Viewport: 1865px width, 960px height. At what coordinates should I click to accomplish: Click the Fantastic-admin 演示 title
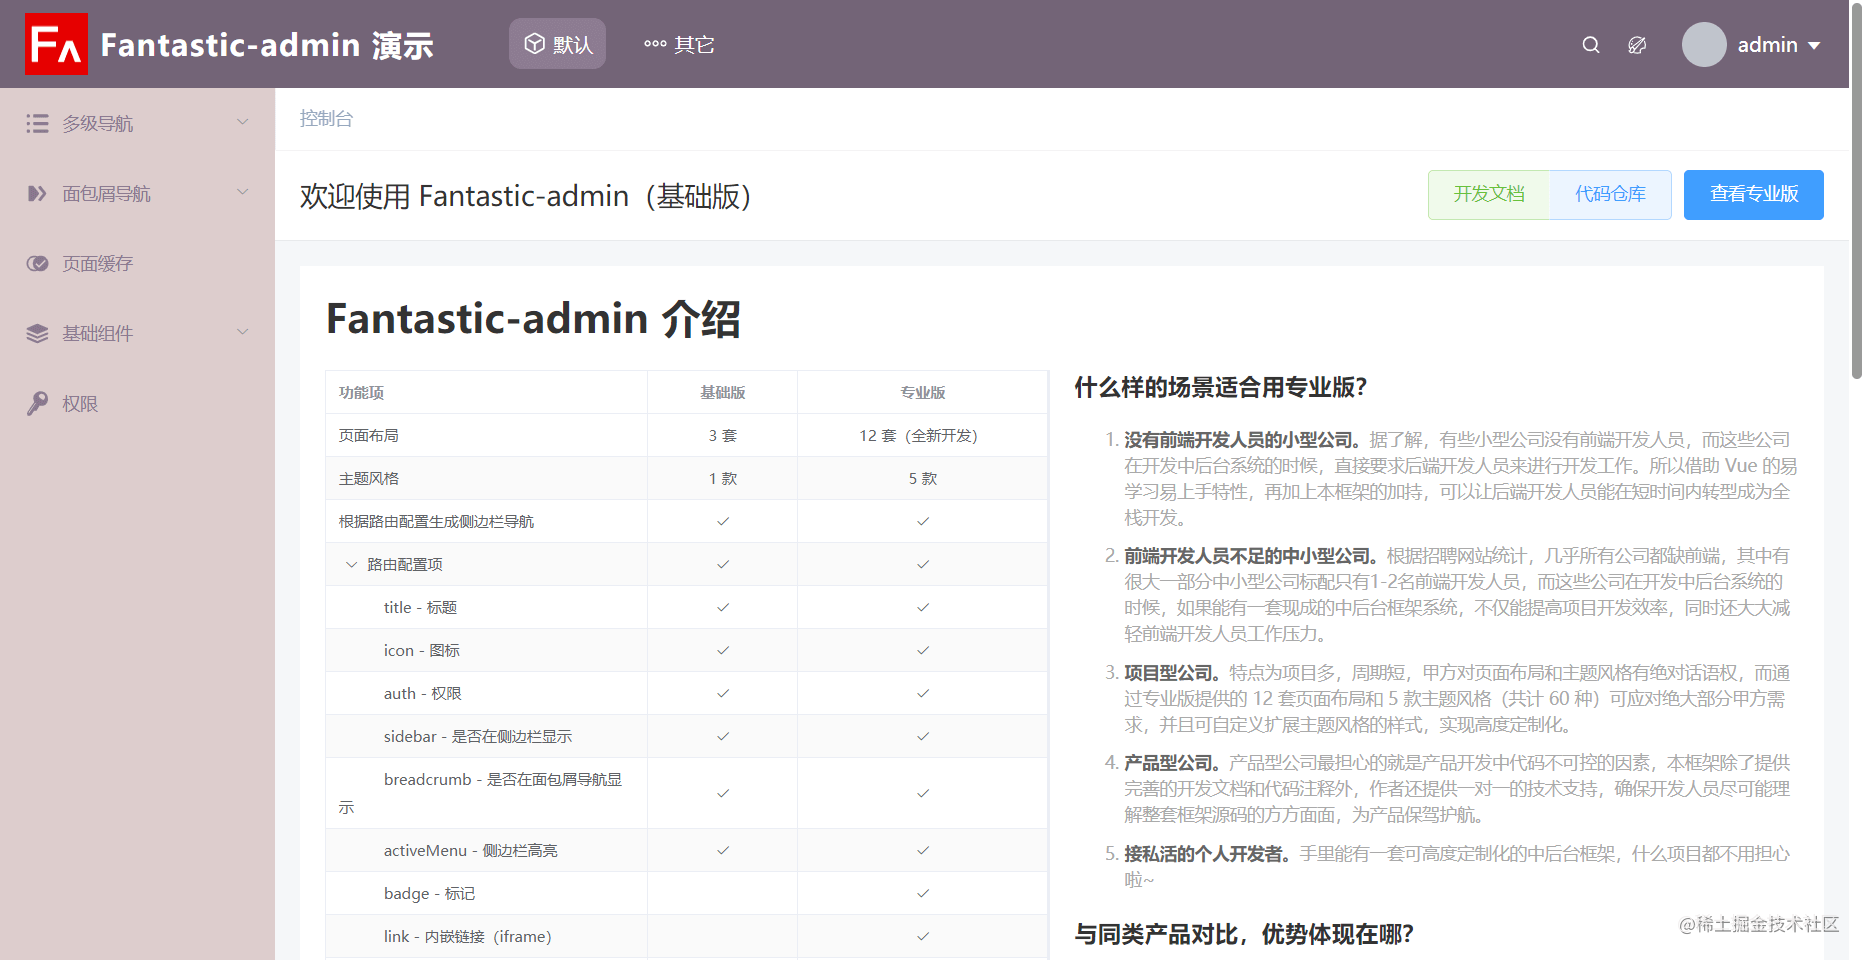coord(267,45)
